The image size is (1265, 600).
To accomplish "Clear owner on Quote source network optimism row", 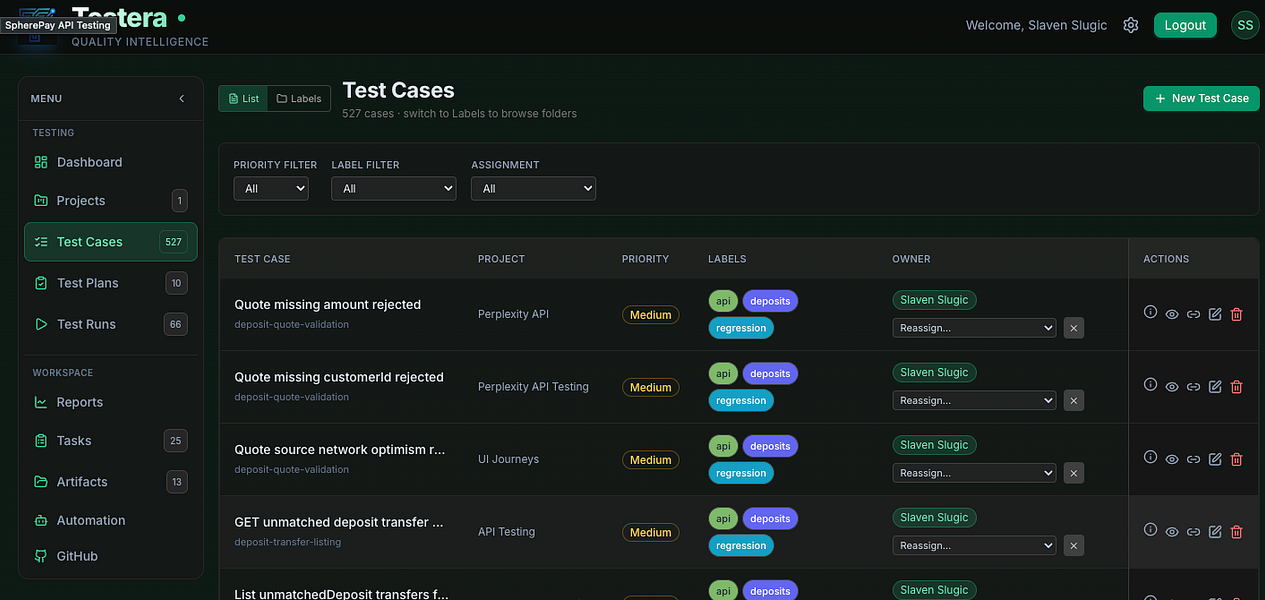I will tap(1073, 473).
